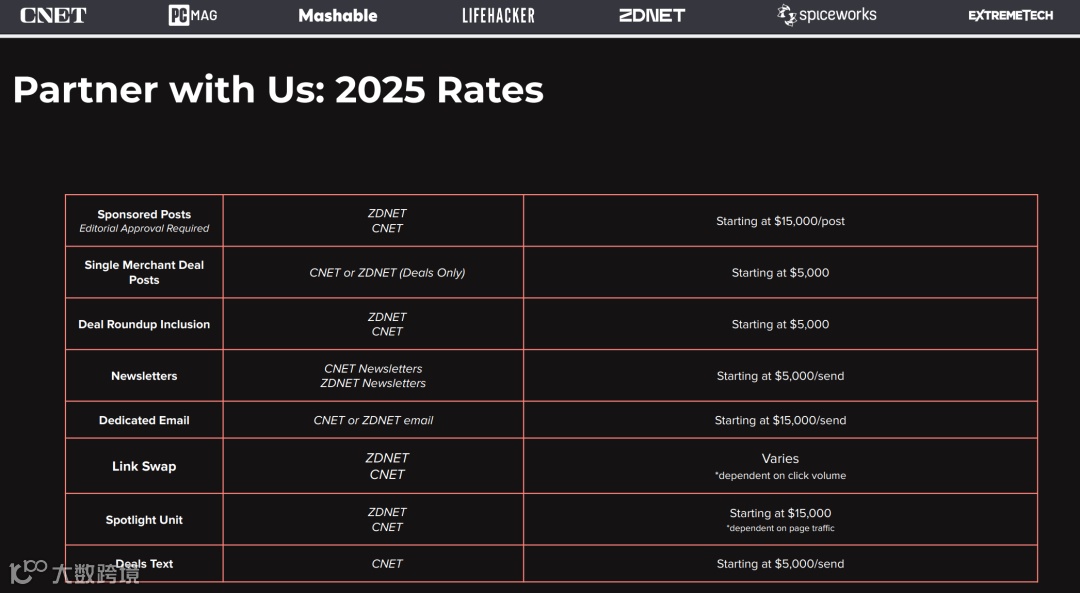Click the CNET logo in header
The width and height of the screenshot is (1080, 593).
click(53, 15)
